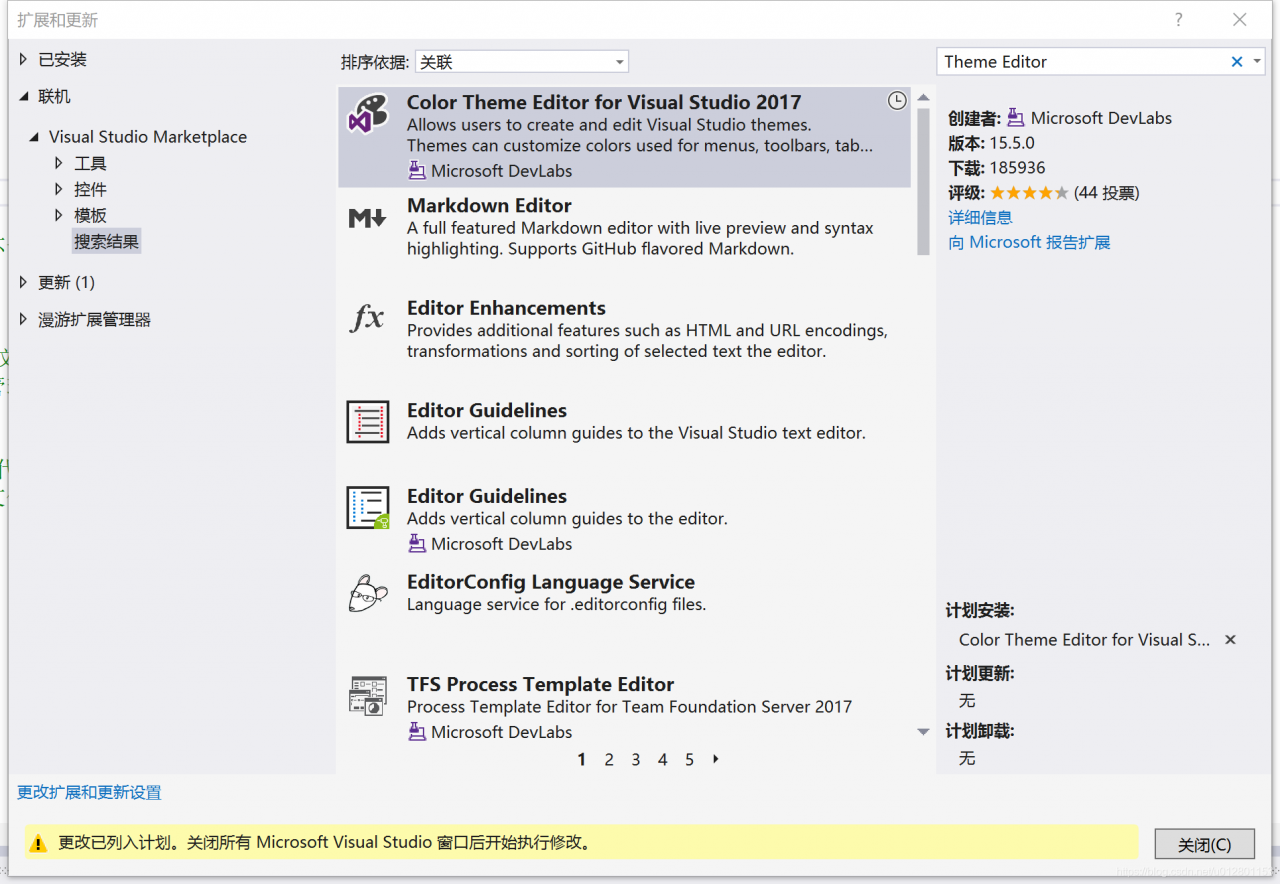Go to results page 3
This screenshot has width=1280, height=884.
click(635, 760)
